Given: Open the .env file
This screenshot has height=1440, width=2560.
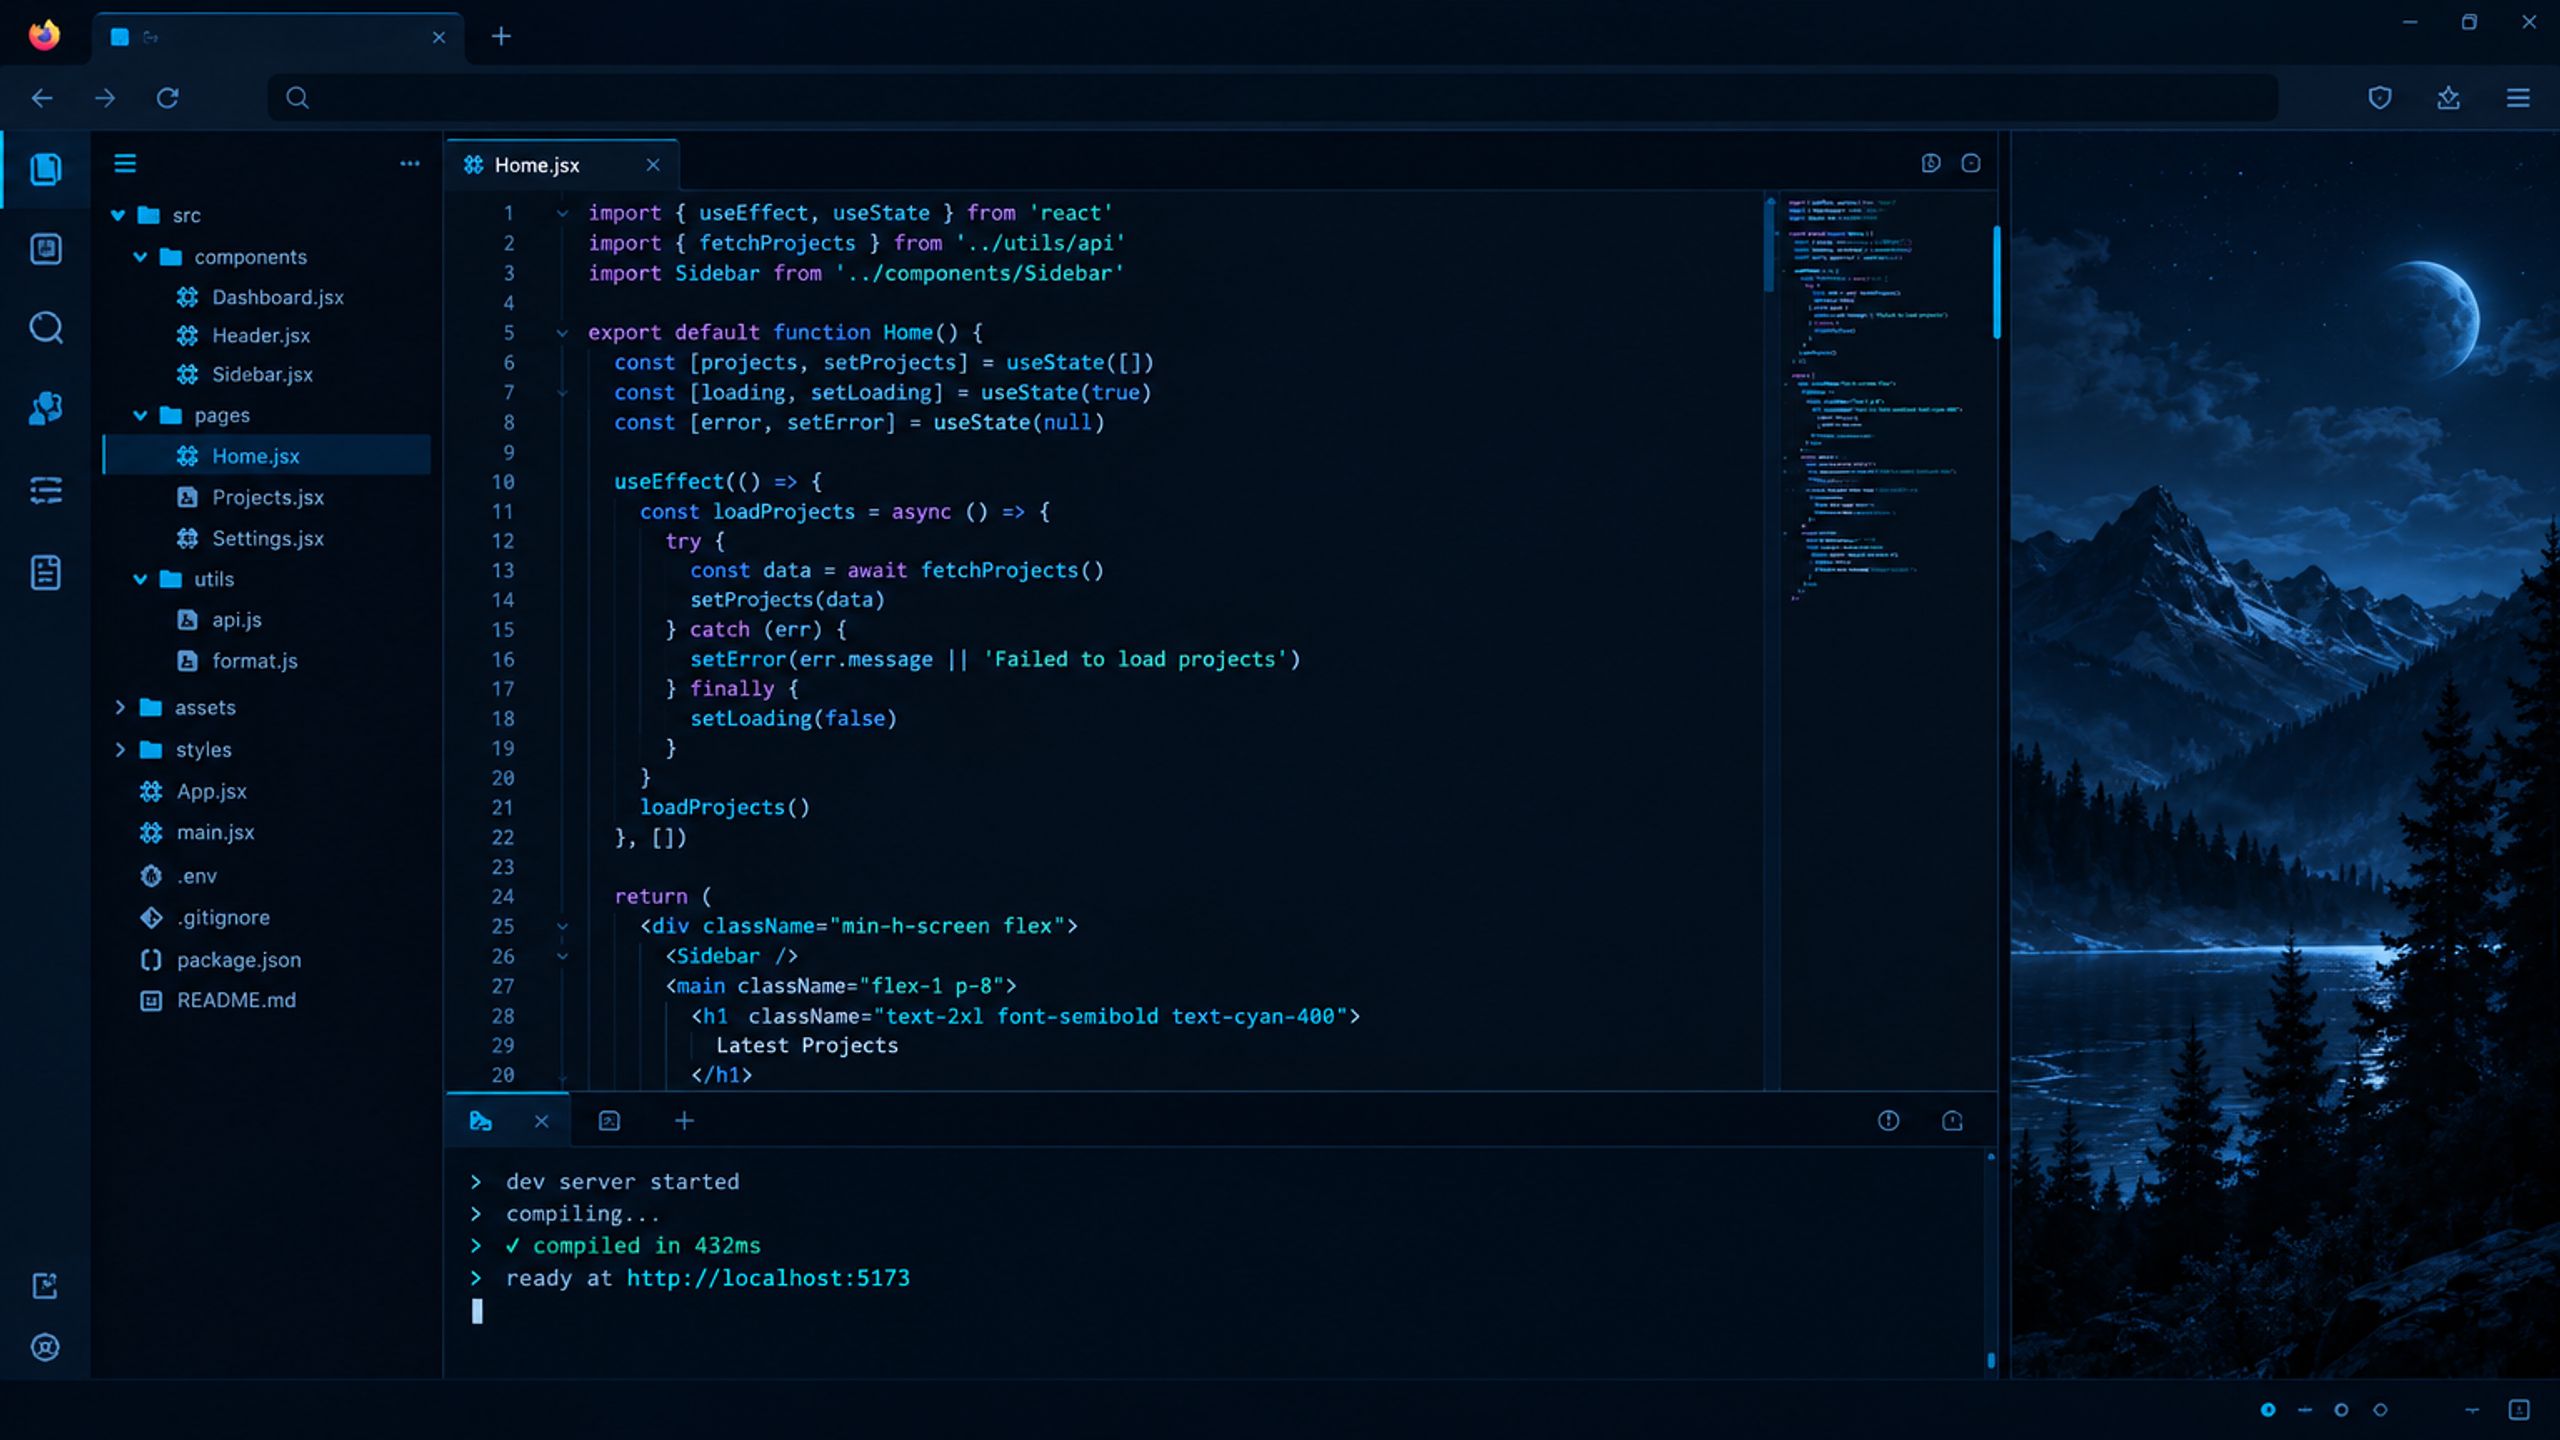Looking at the screenshot, I should tap(196, 876).
